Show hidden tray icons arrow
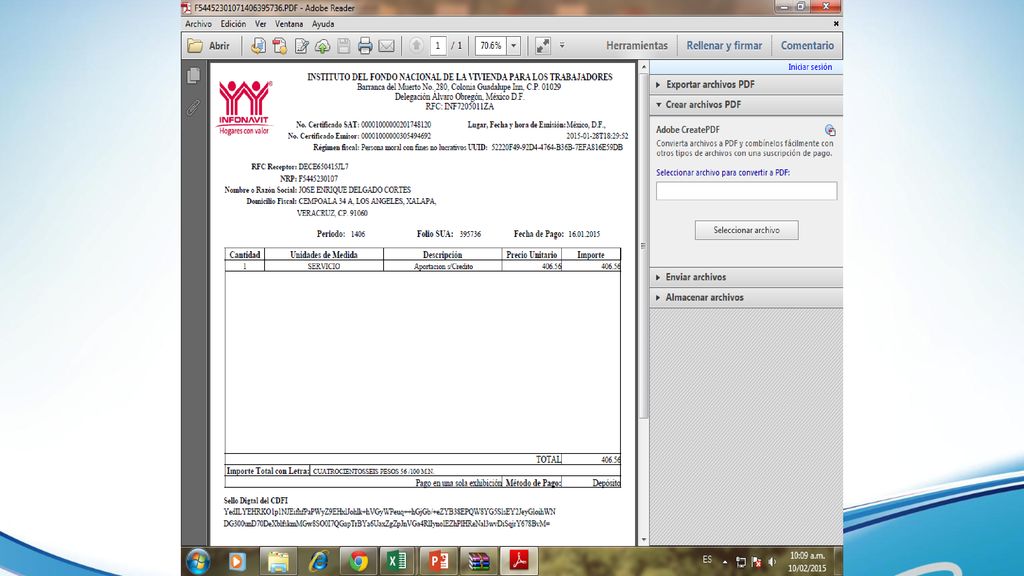The image size is (1024, 576). [725, 562]
